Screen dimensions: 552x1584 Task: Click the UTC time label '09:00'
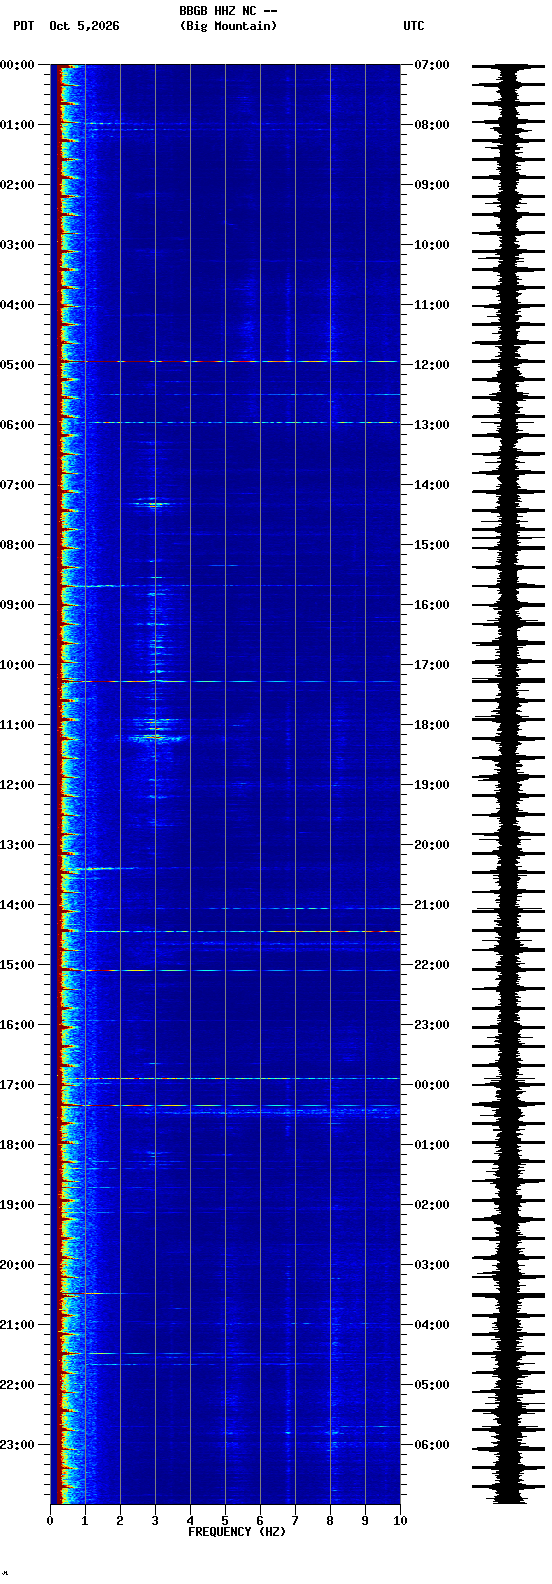coord(432,185)
